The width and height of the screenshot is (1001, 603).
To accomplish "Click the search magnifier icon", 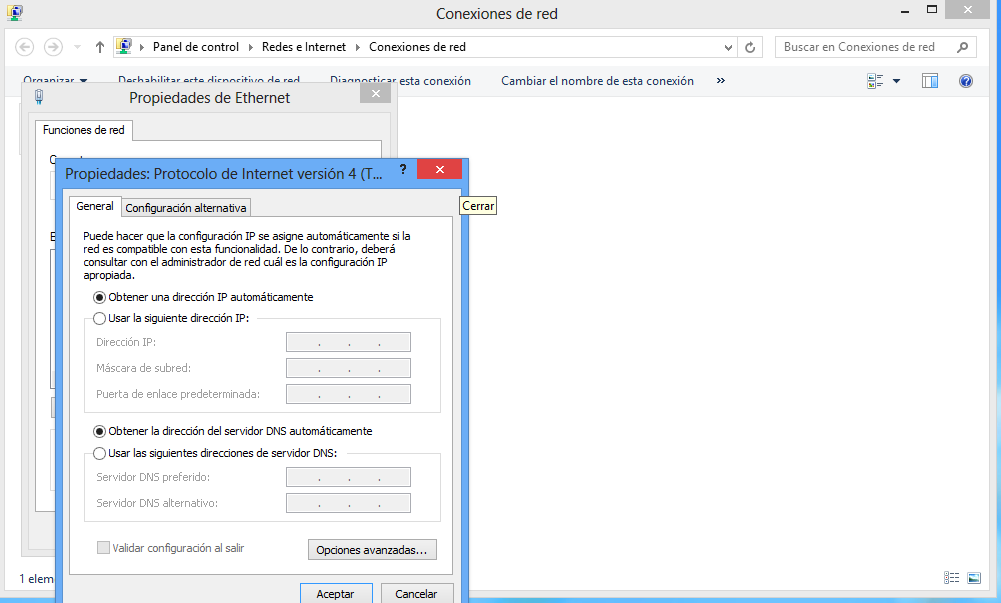I will (963, 47).
